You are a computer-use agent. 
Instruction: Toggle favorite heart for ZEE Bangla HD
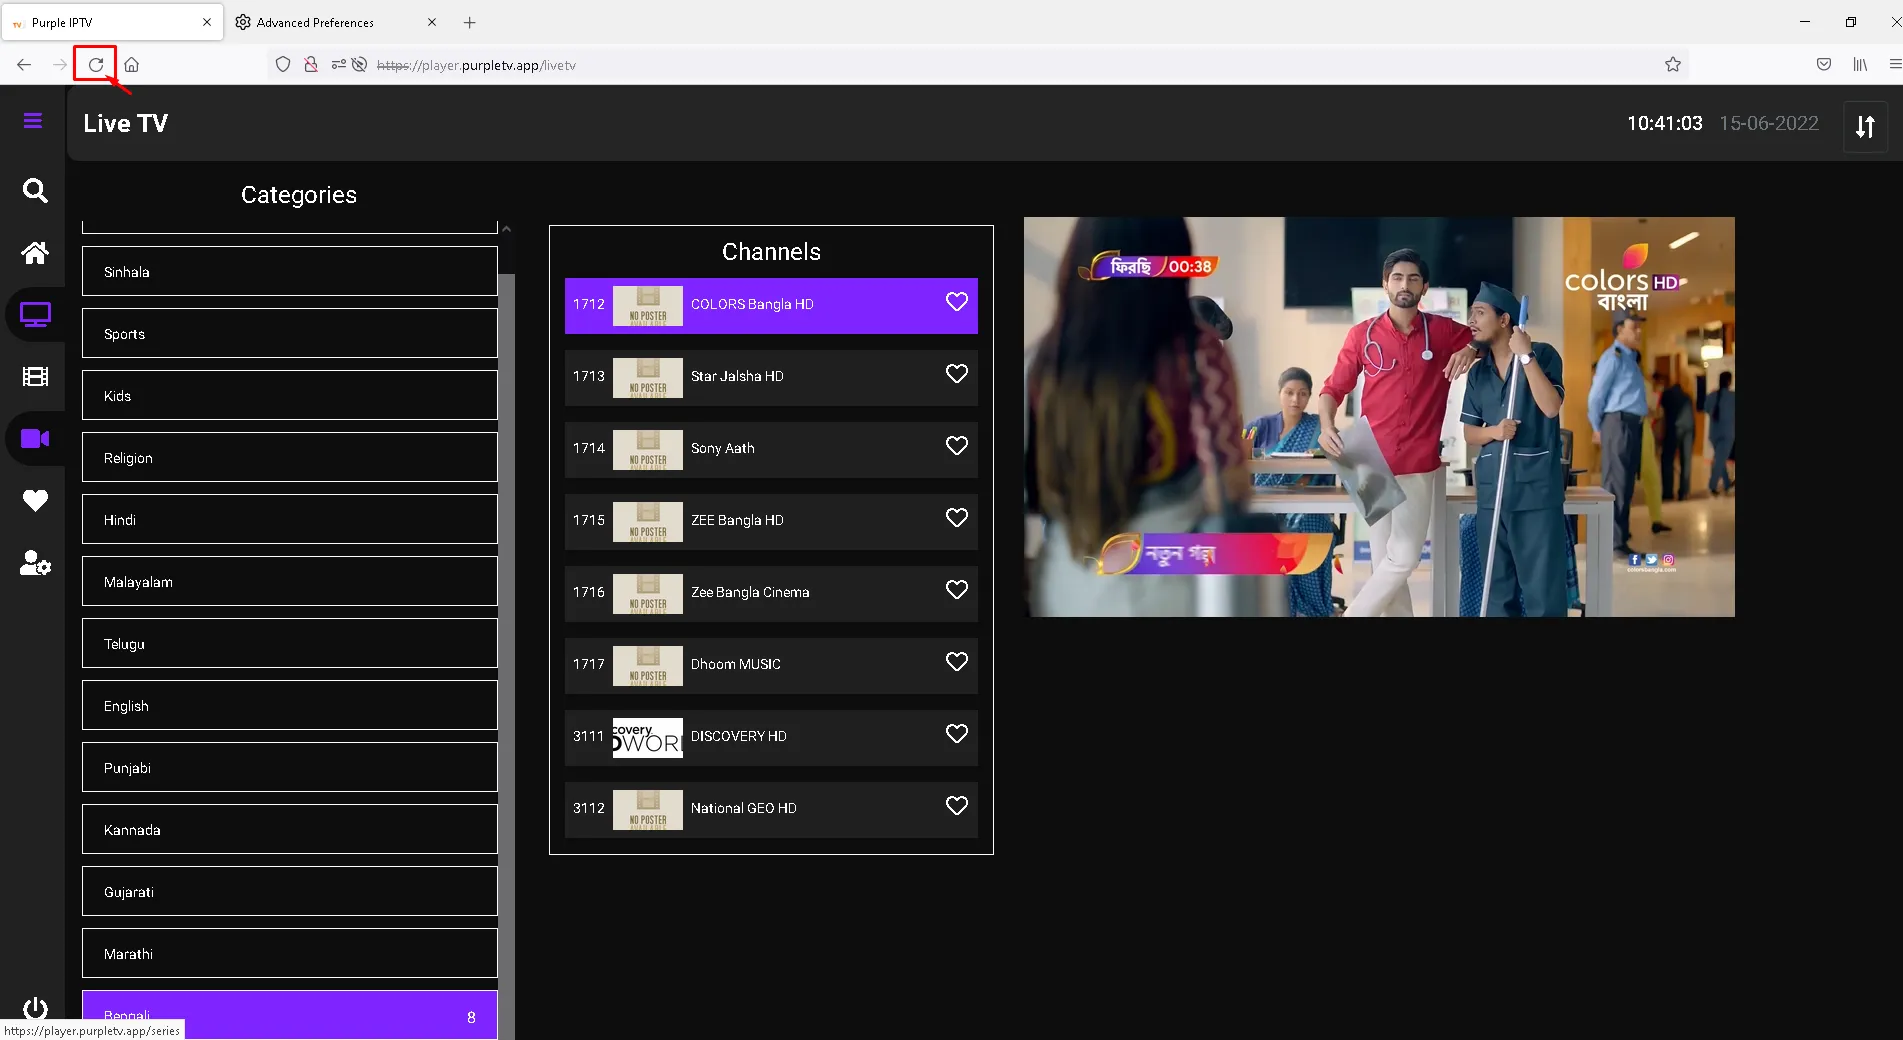click(957, 518)
